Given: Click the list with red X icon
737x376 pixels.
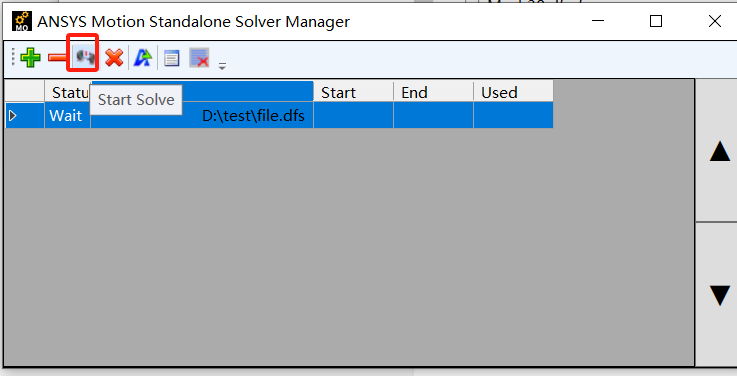Looking at the screenshot, I should click(x=199, y=58).
